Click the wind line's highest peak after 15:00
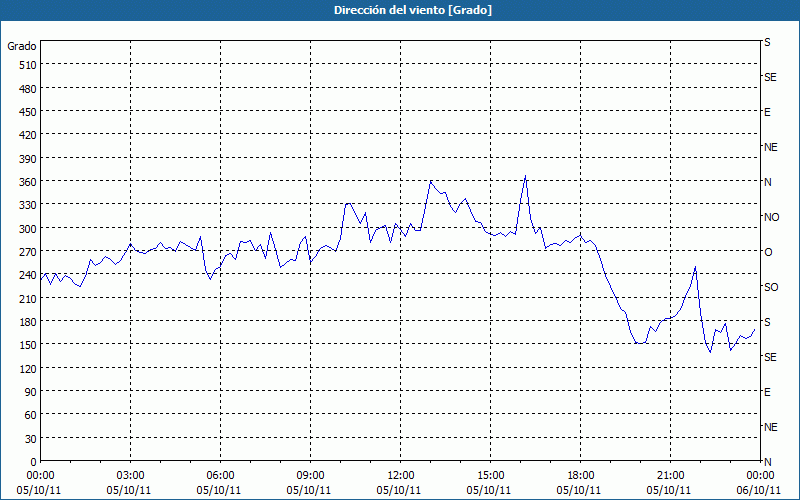Screen dimensions: 800x500 coord(526,177)
